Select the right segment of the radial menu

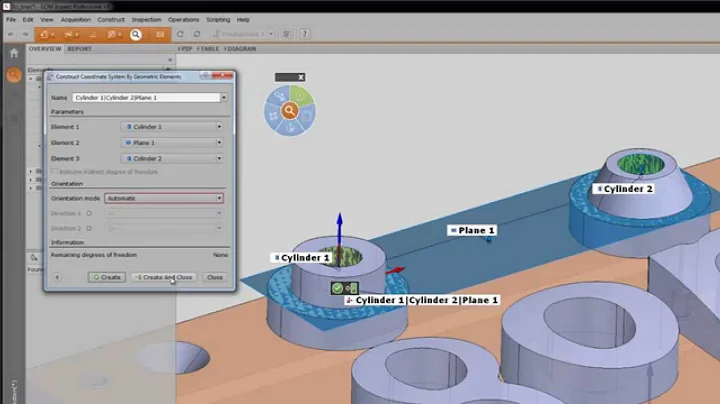307,116
